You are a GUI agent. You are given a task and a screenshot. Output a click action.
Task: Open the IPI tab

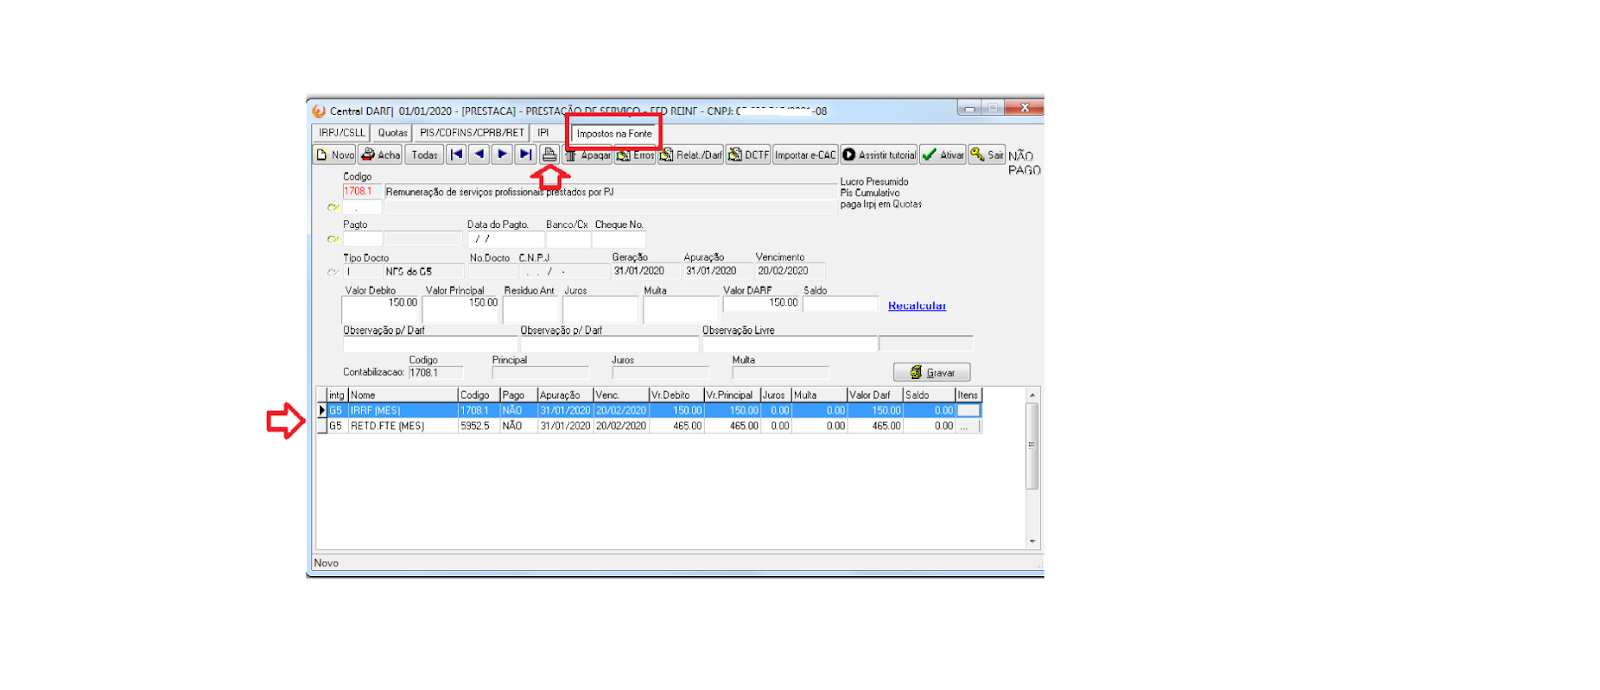point(543,132)
